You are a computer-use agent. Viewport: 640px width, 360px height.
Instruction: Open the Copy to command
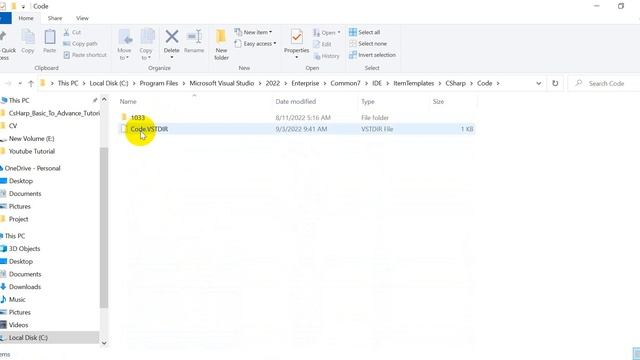[146, 45]
